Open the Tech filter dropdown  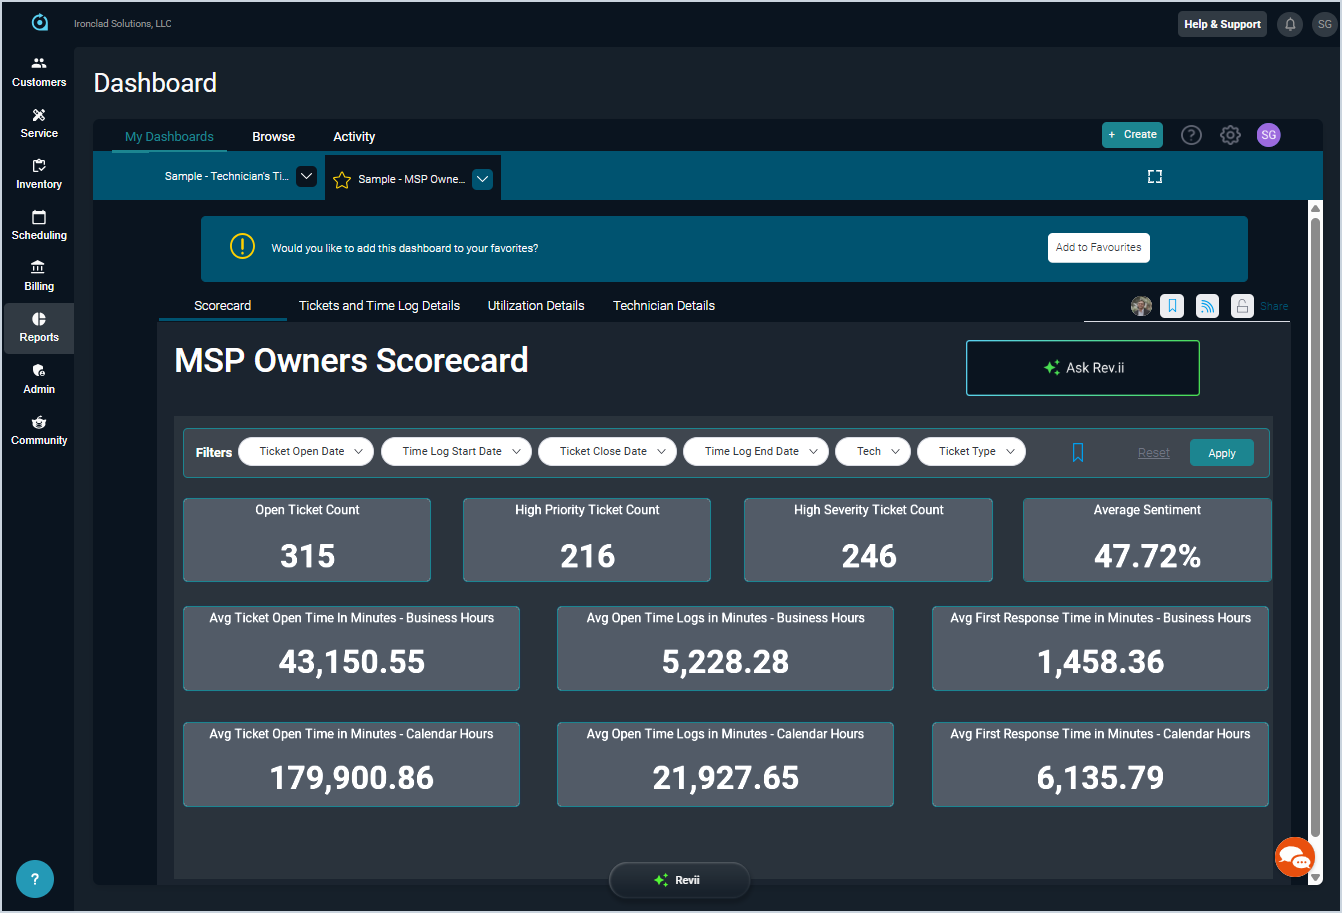[x=872, y=452]
